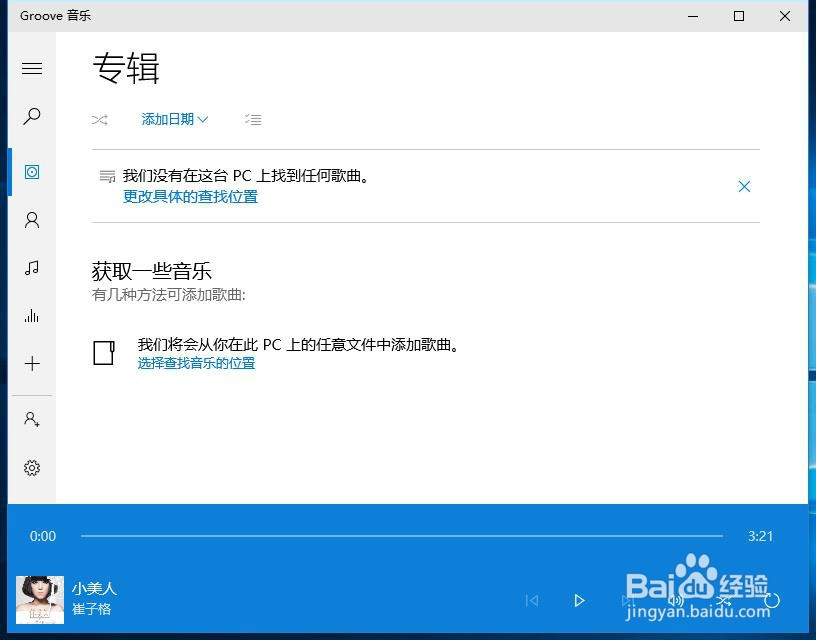The image size is (816, 640).
Task: Skip to the next track
Action: 627,600
